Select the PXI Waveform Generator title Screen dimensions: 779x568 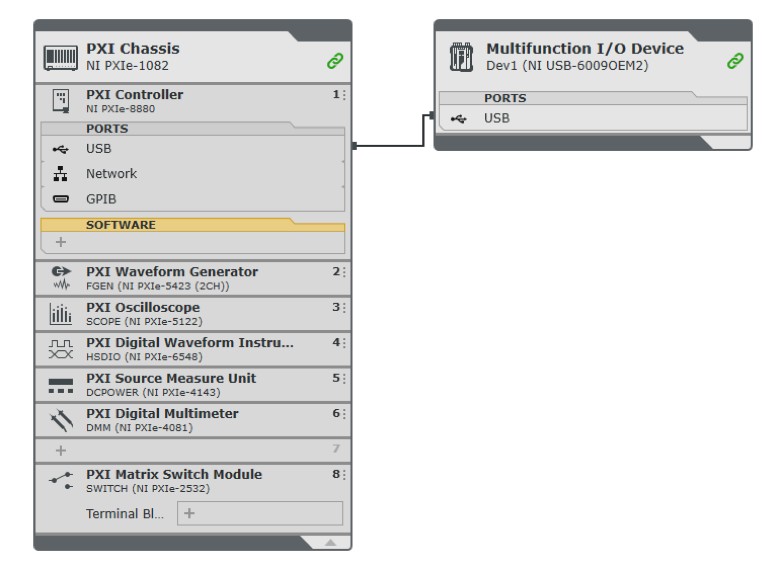pos(172,272)
